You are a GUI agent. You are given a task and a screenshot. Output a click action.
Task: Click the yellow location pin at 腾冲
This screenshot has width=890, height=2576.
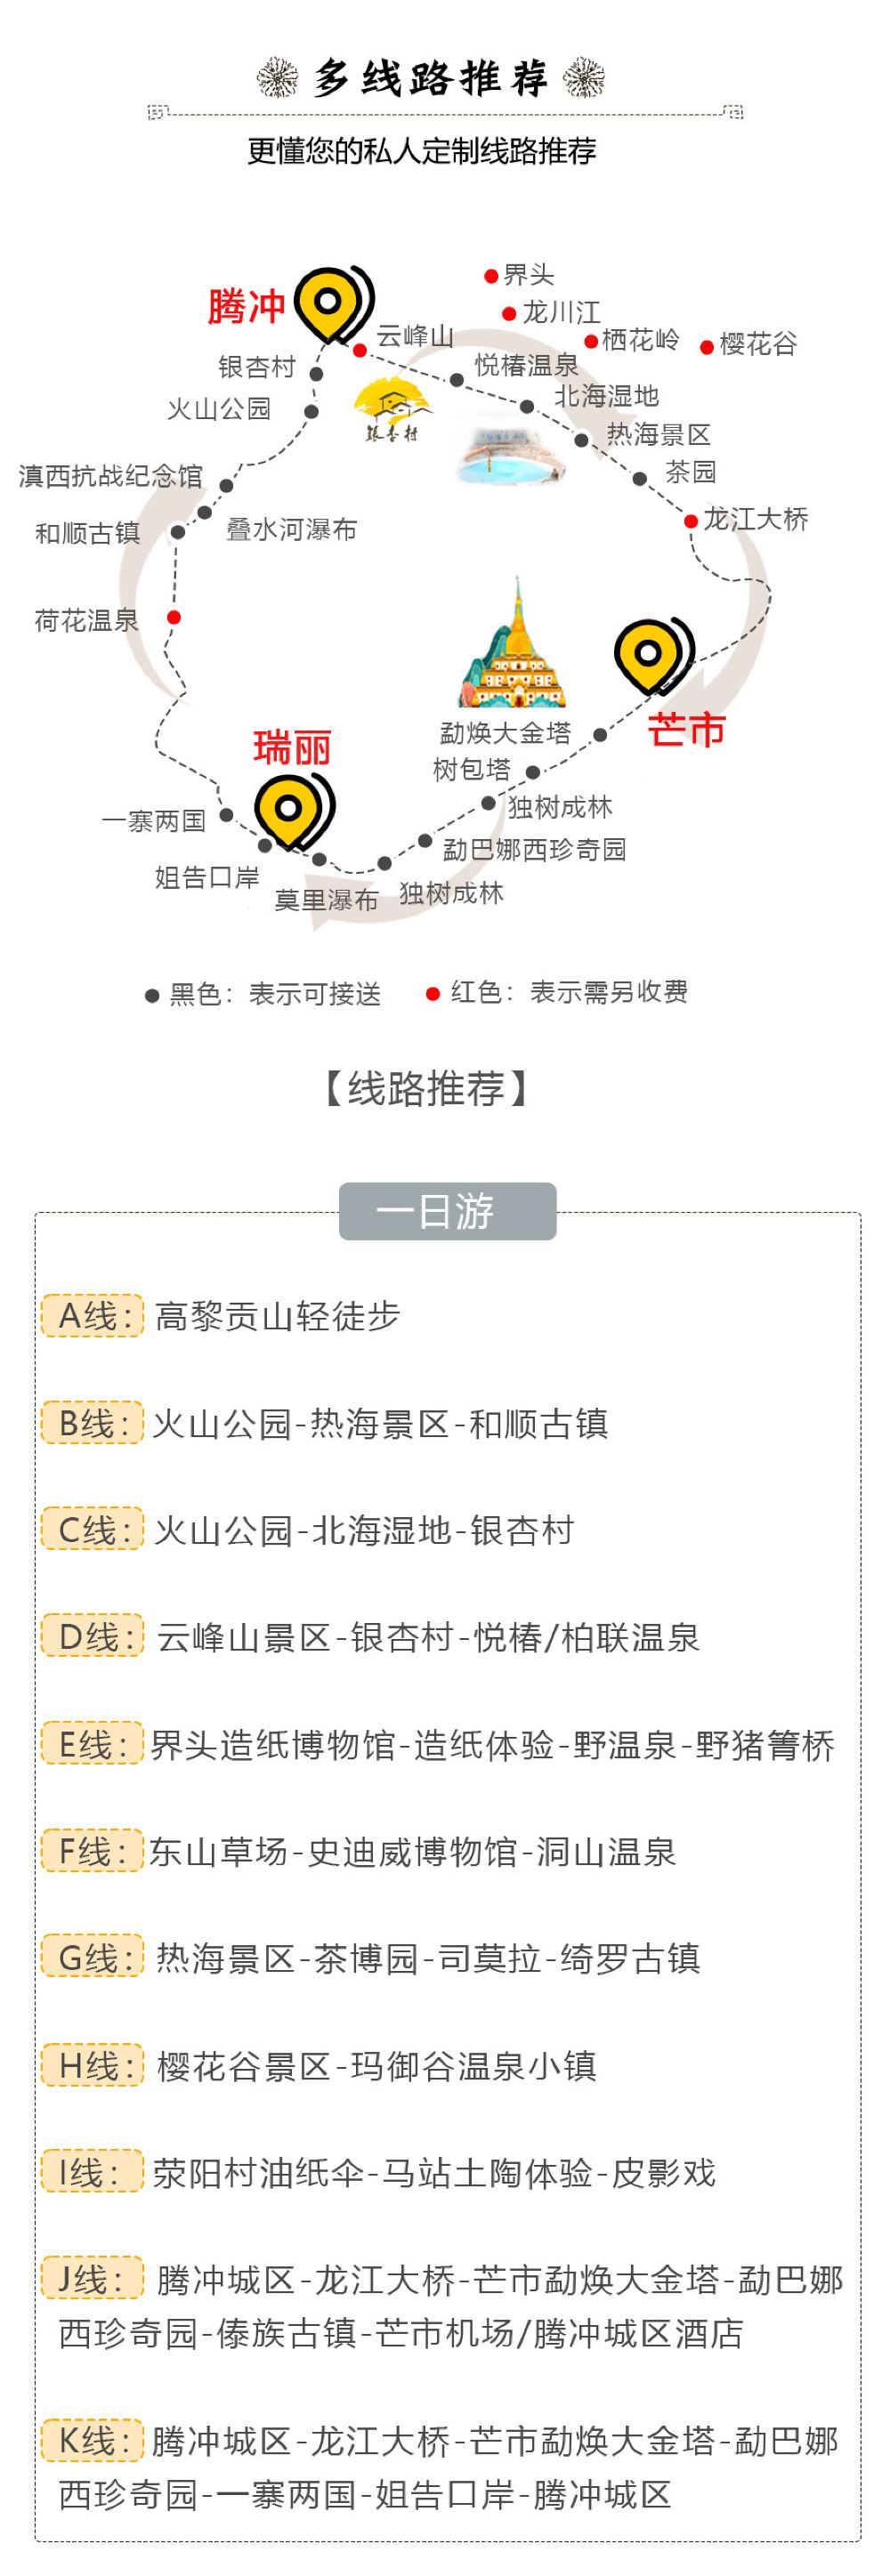point(333,303)
